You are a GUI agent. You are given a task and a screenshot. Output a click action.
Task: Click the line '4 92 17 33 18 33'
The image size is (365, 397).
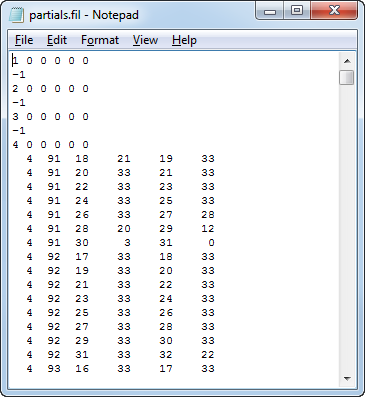pos(120,257)
